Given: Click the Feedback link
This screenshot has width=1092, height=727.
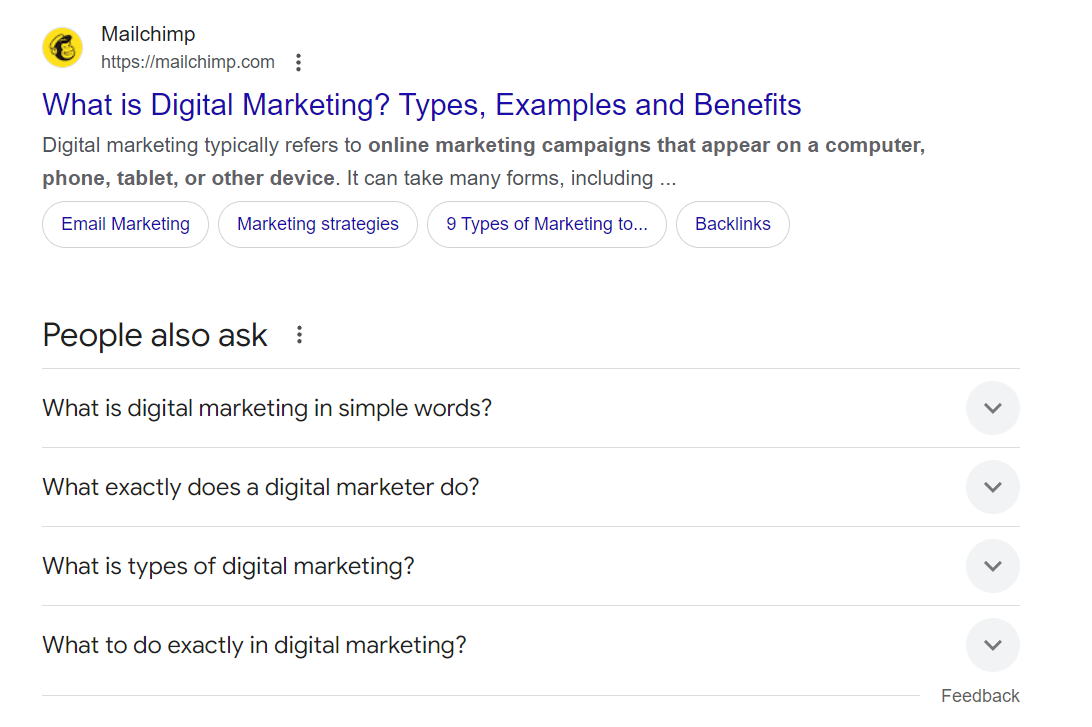Looking at the screenshot, I should pyautogui.click(x=980, y=696).
